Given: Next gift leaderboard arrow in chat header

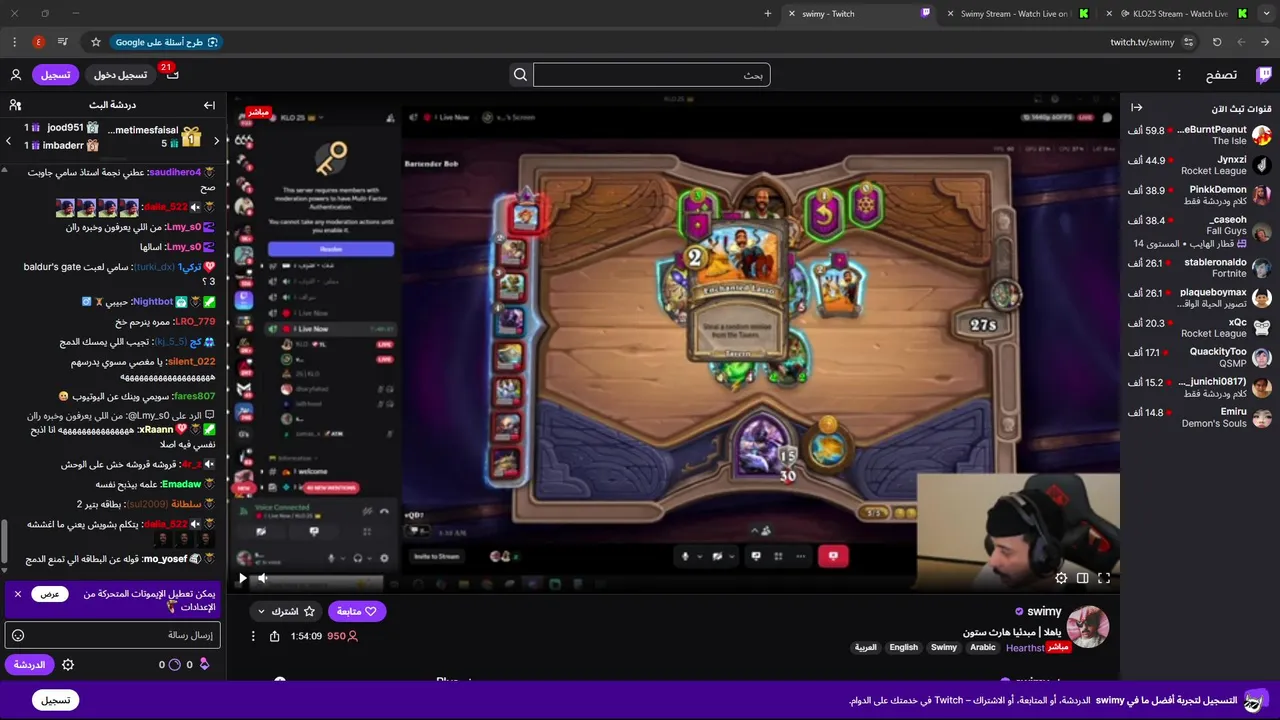Looking at the screenshot, I should pos(8,141).
